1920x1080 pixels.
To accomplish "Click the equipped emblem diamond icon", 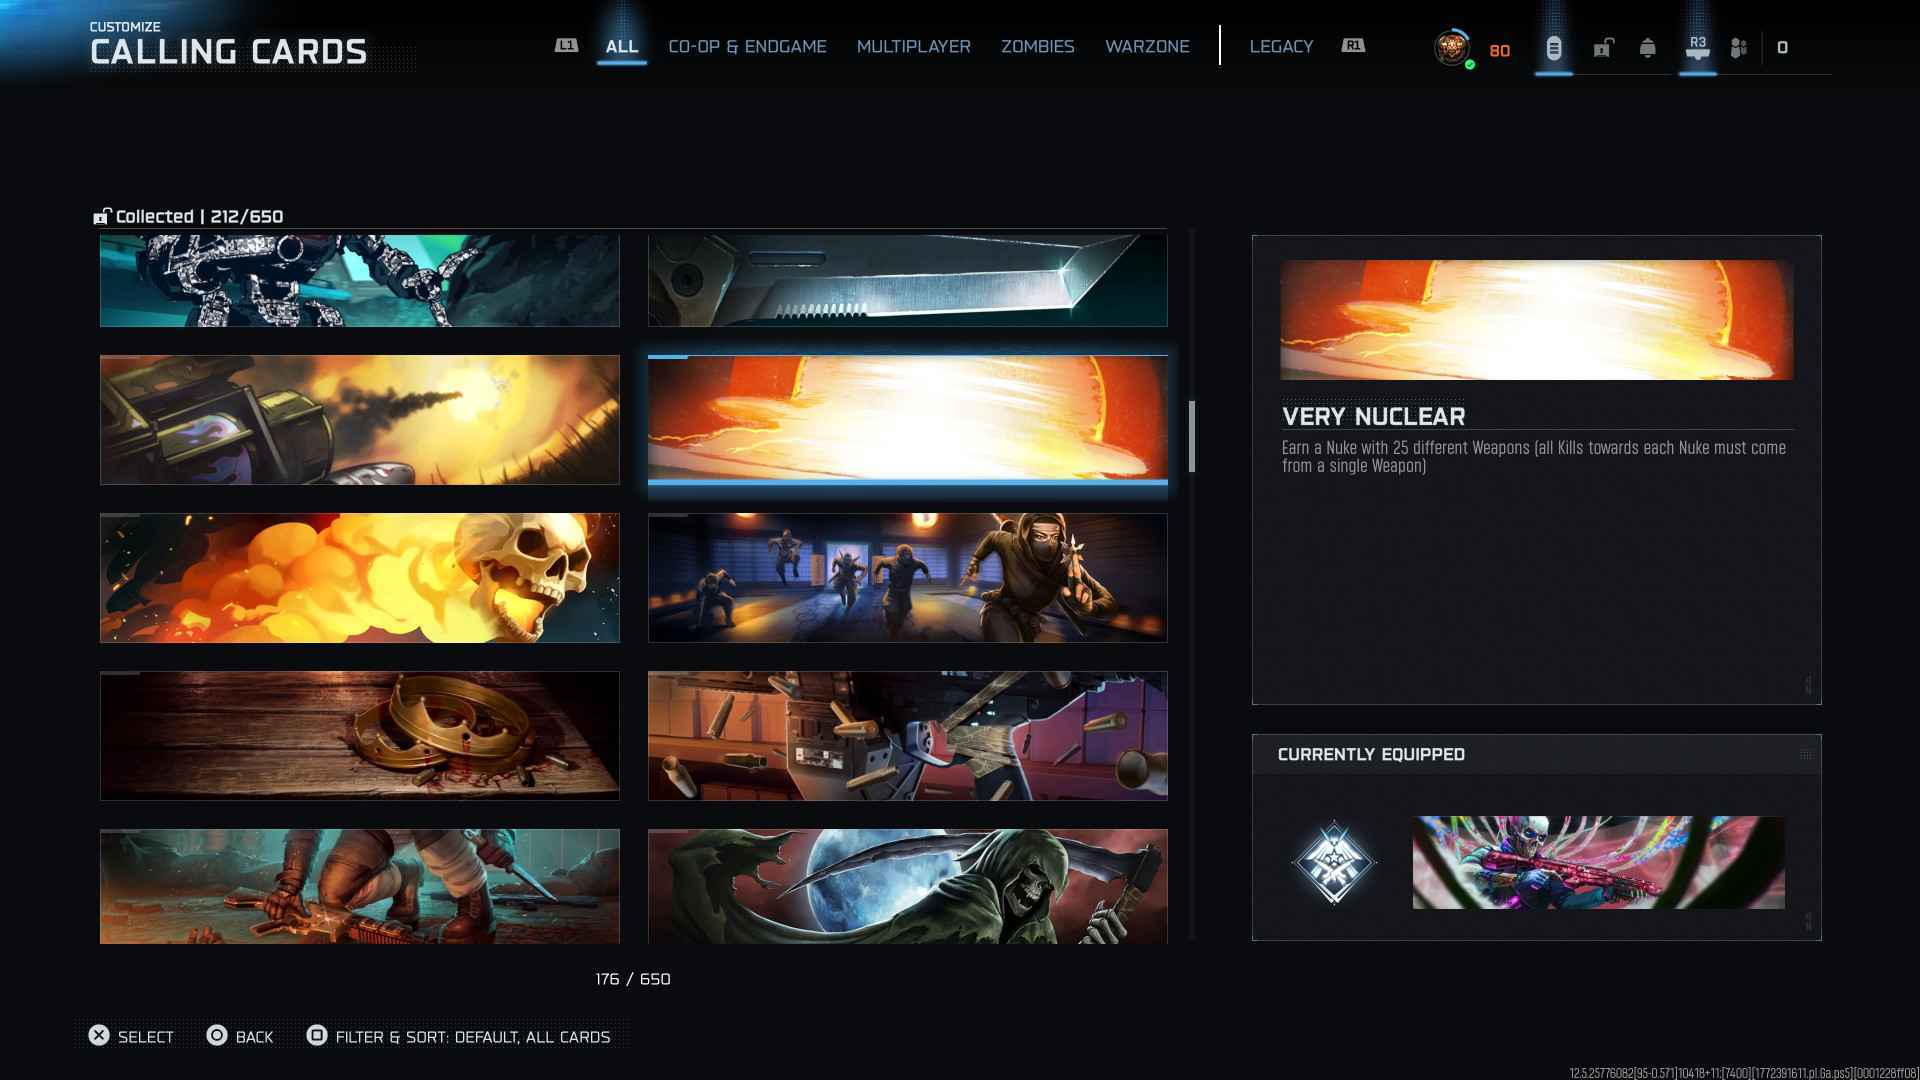I will (x=1333, y=862).
